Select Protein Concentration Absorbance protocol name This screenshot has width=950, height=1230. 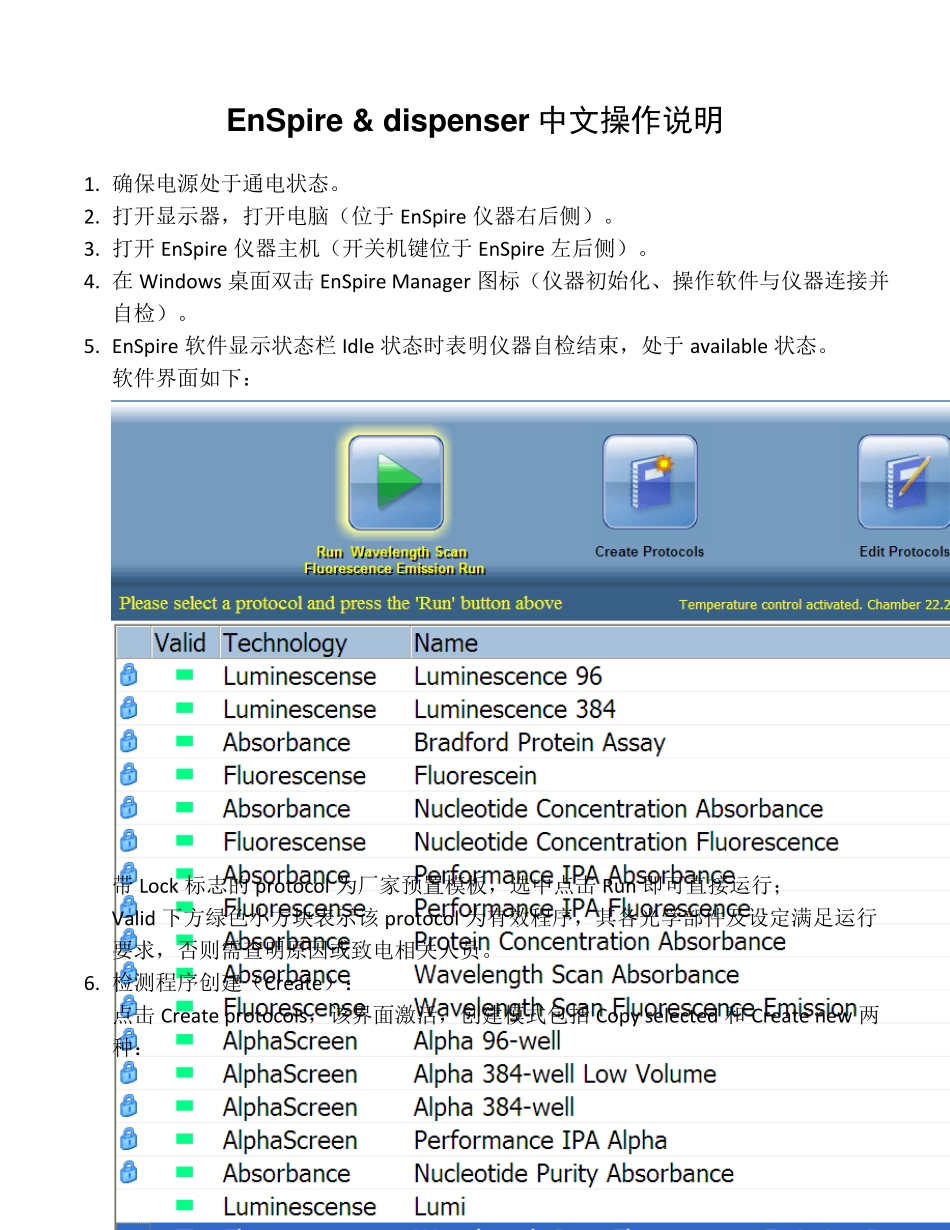[600, 941]
